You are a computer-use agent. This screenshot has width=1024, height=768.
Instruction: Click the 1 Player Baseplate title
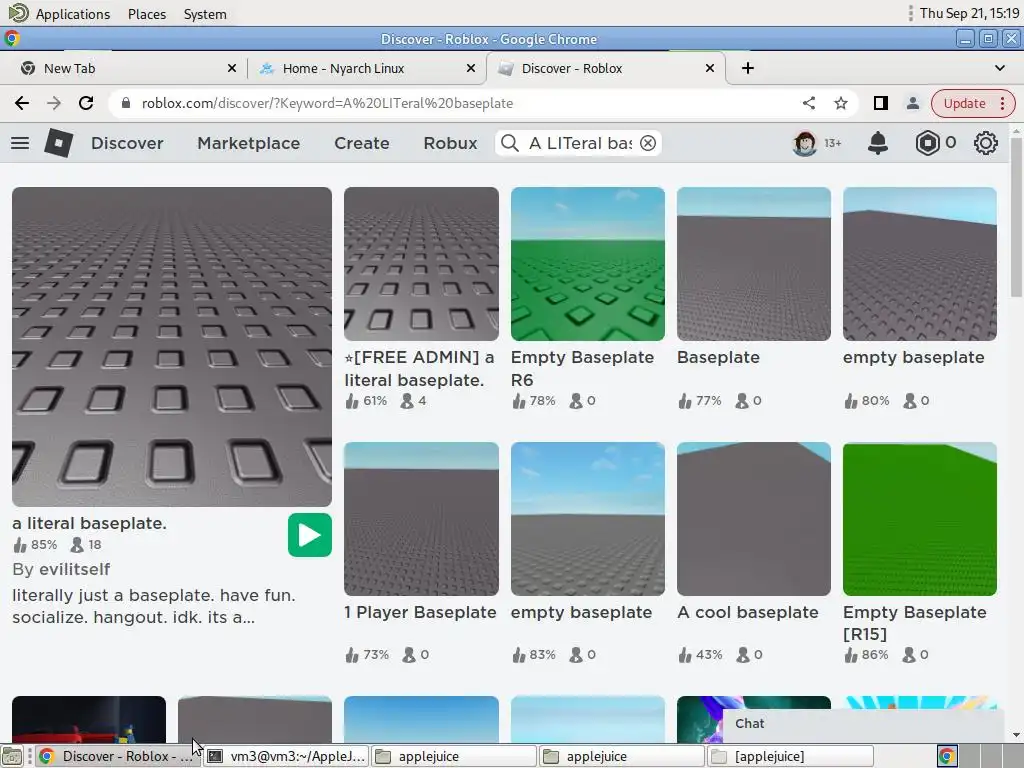click(421, 613)
